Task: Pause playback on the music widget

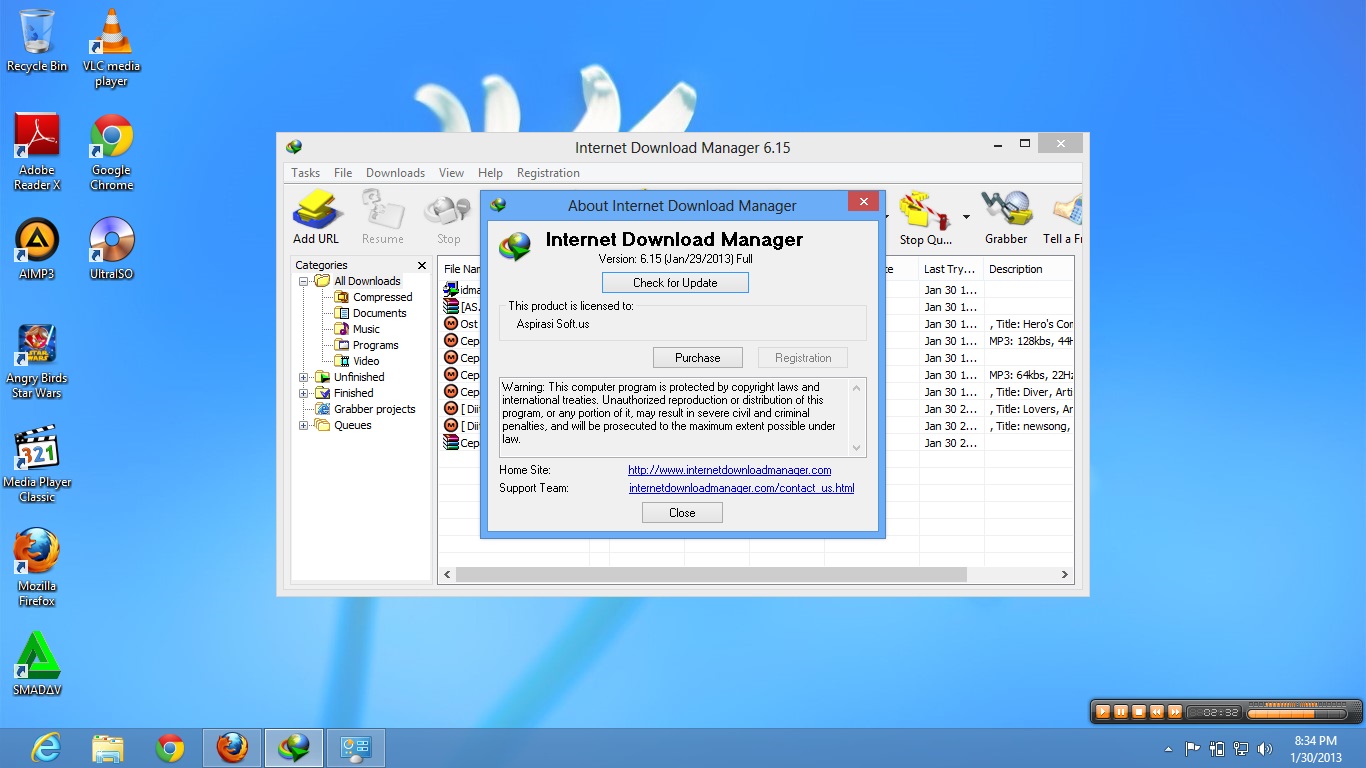Action: pos(1121,712)
